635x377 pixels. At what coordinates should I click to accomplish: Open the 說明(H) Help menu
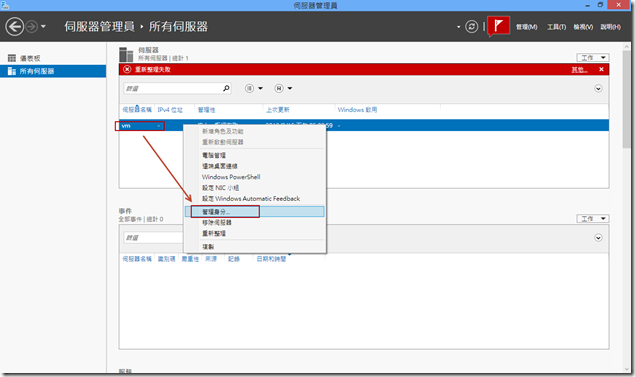(610, 27)
